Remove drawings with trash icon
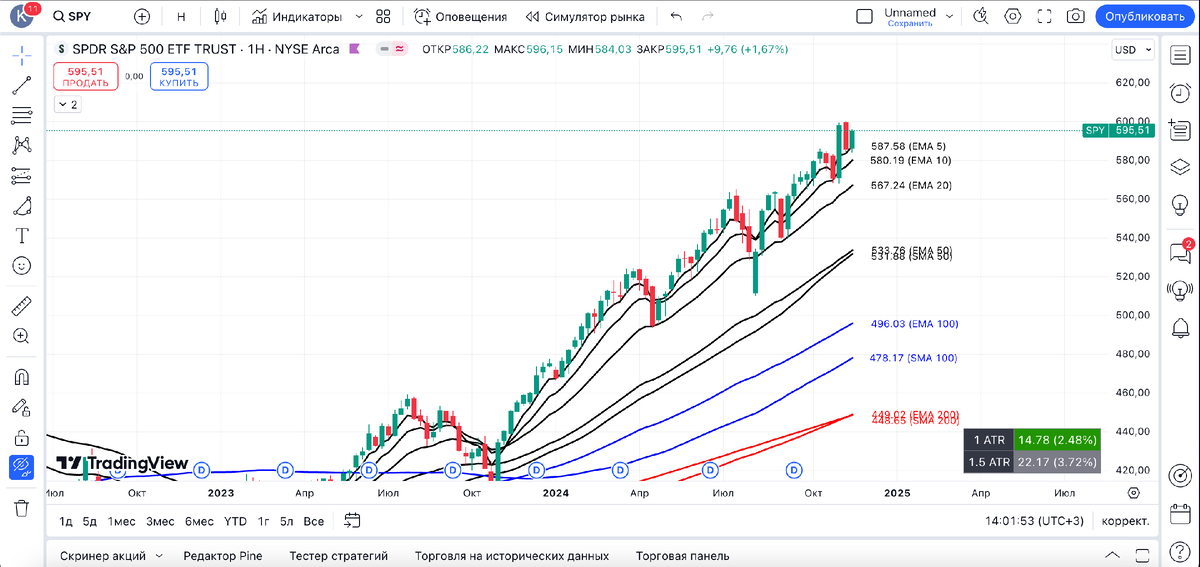 point(21,508)
